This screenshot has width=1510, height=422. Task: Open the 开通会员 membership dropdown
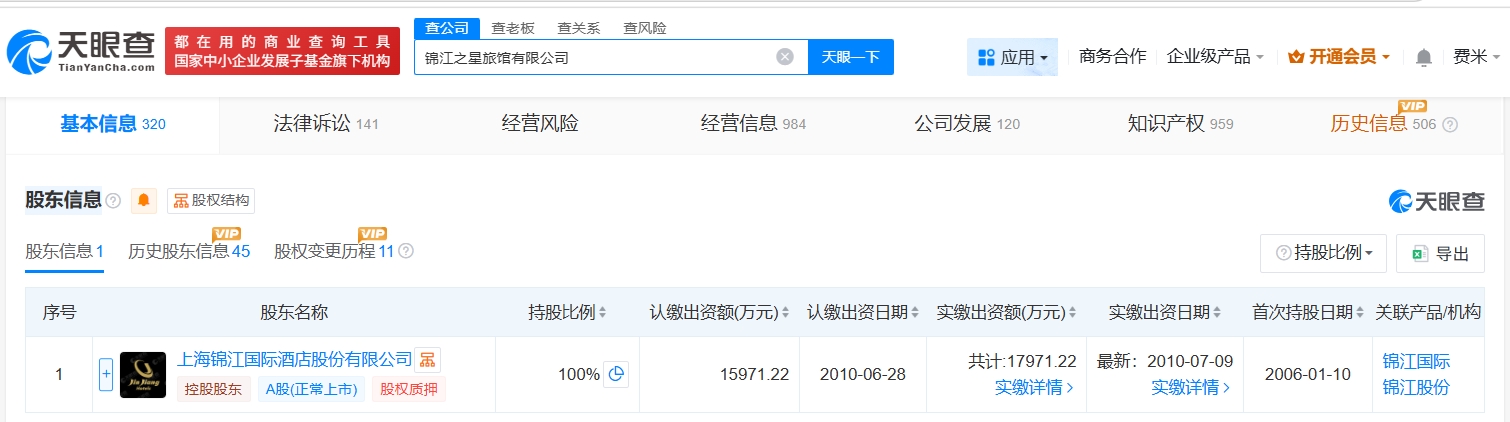click(1339, 57)
